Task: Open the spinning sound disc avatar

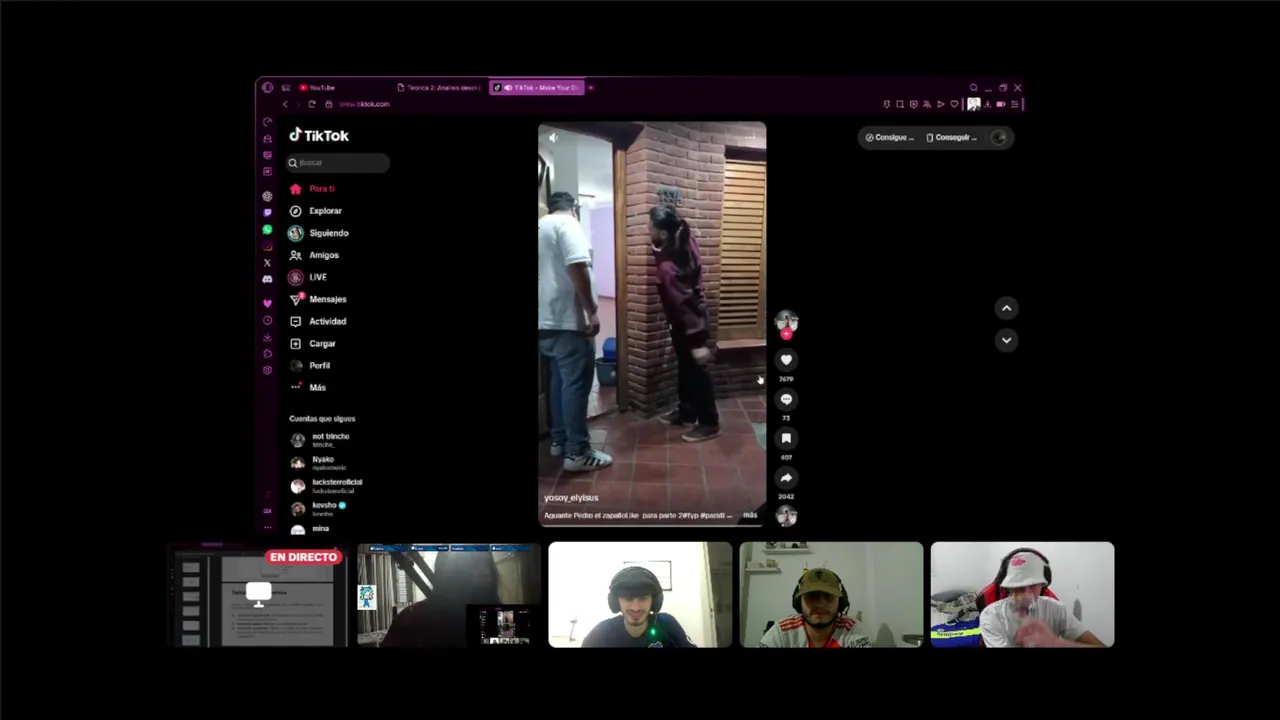Action: coord(786,516)
